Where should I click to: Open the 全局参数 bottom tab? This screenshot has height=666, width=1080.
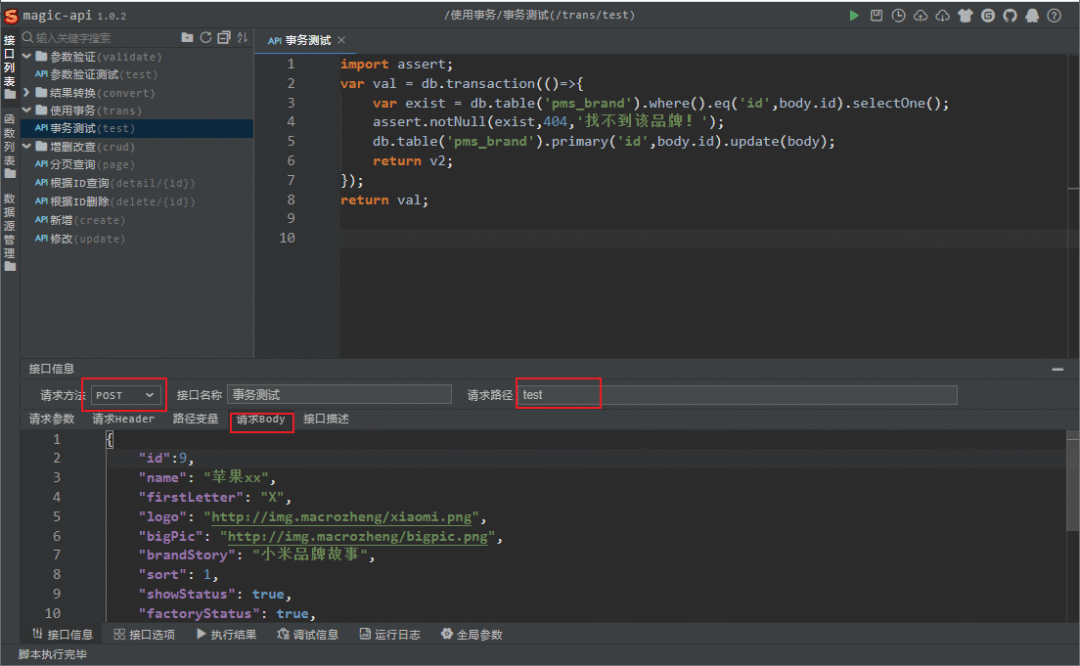(x=472, y=634)
